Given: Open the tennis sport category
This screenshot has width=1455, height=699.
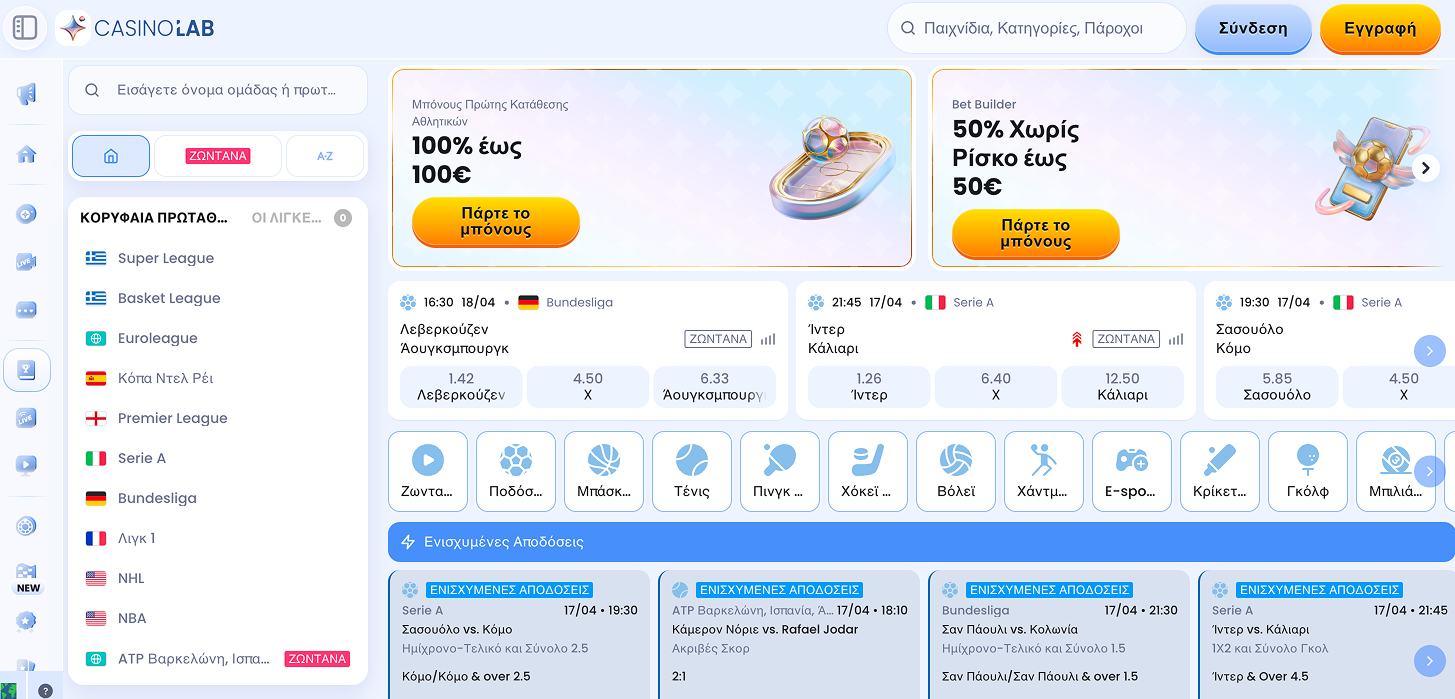Looking at the screenshot, I should pyautogui.click(x=692, y=471).
